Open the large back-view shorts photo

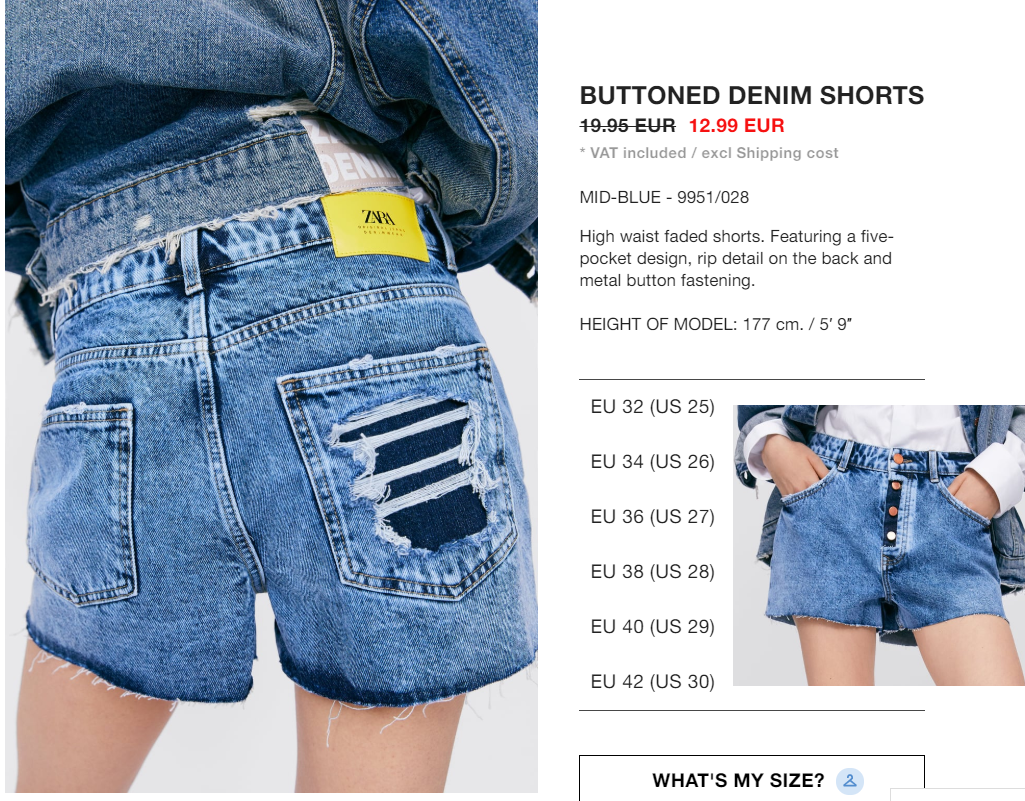[x=271, y=396]
